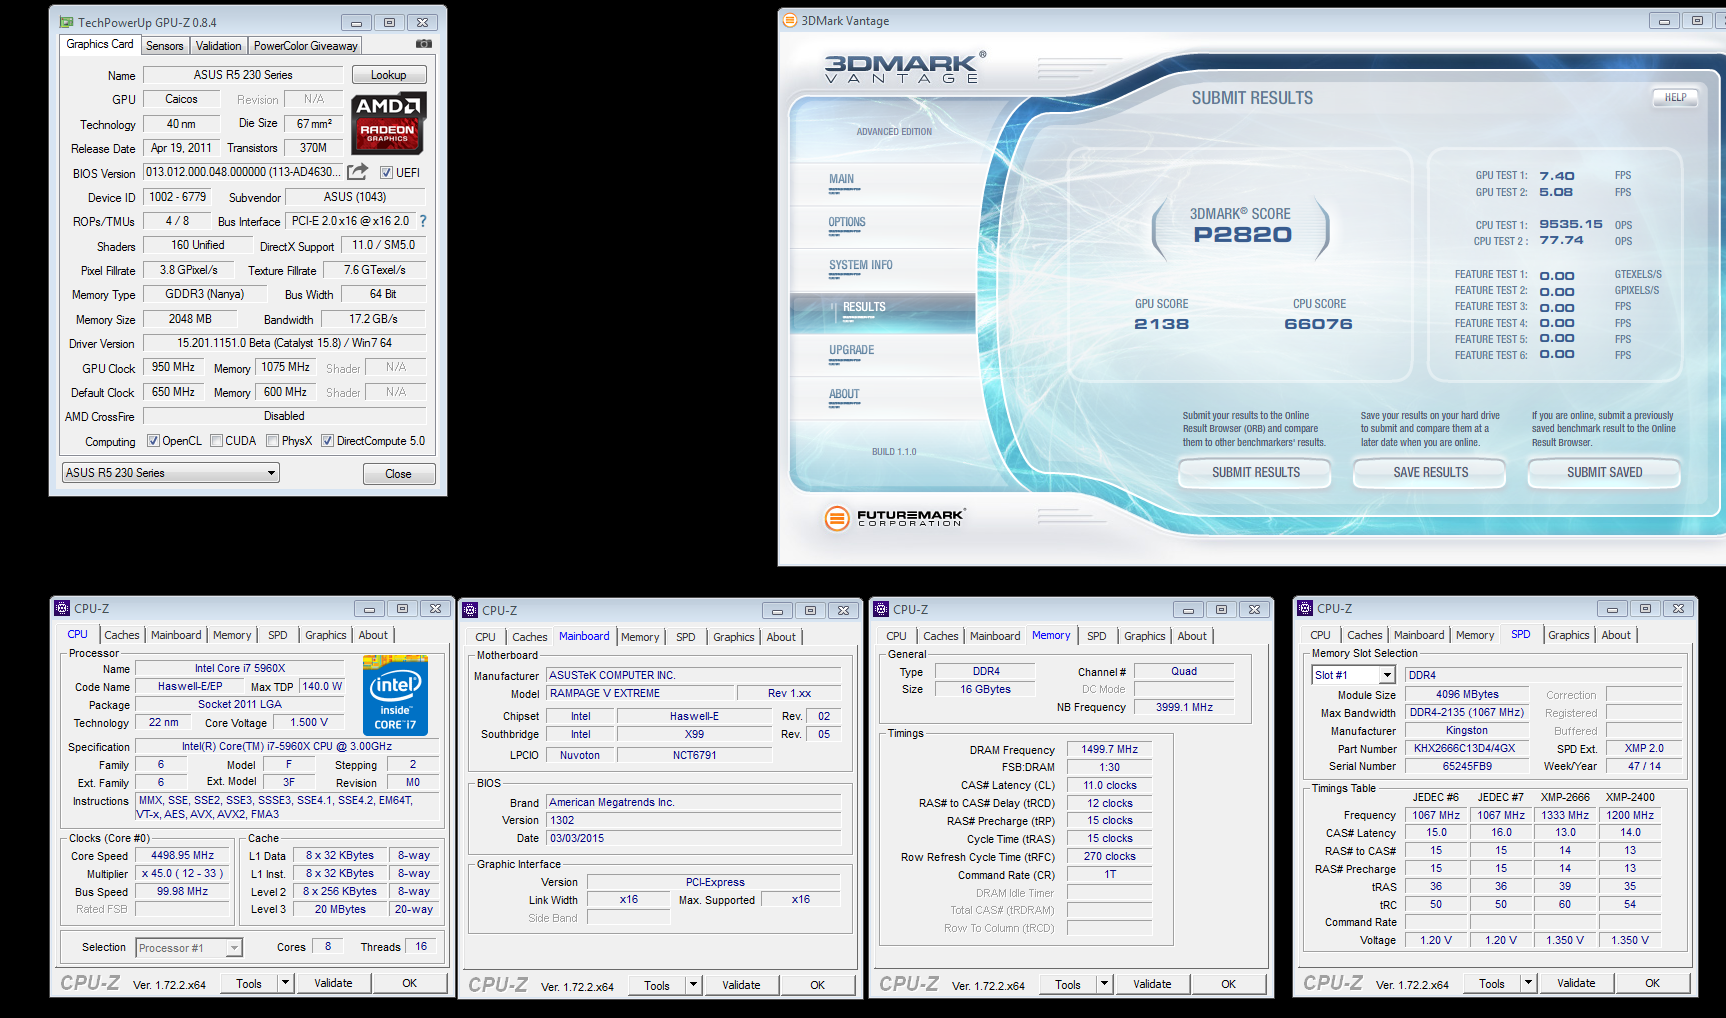Toggle the CUDA checkbox
1726x1018 pixels.
[216, 441]
